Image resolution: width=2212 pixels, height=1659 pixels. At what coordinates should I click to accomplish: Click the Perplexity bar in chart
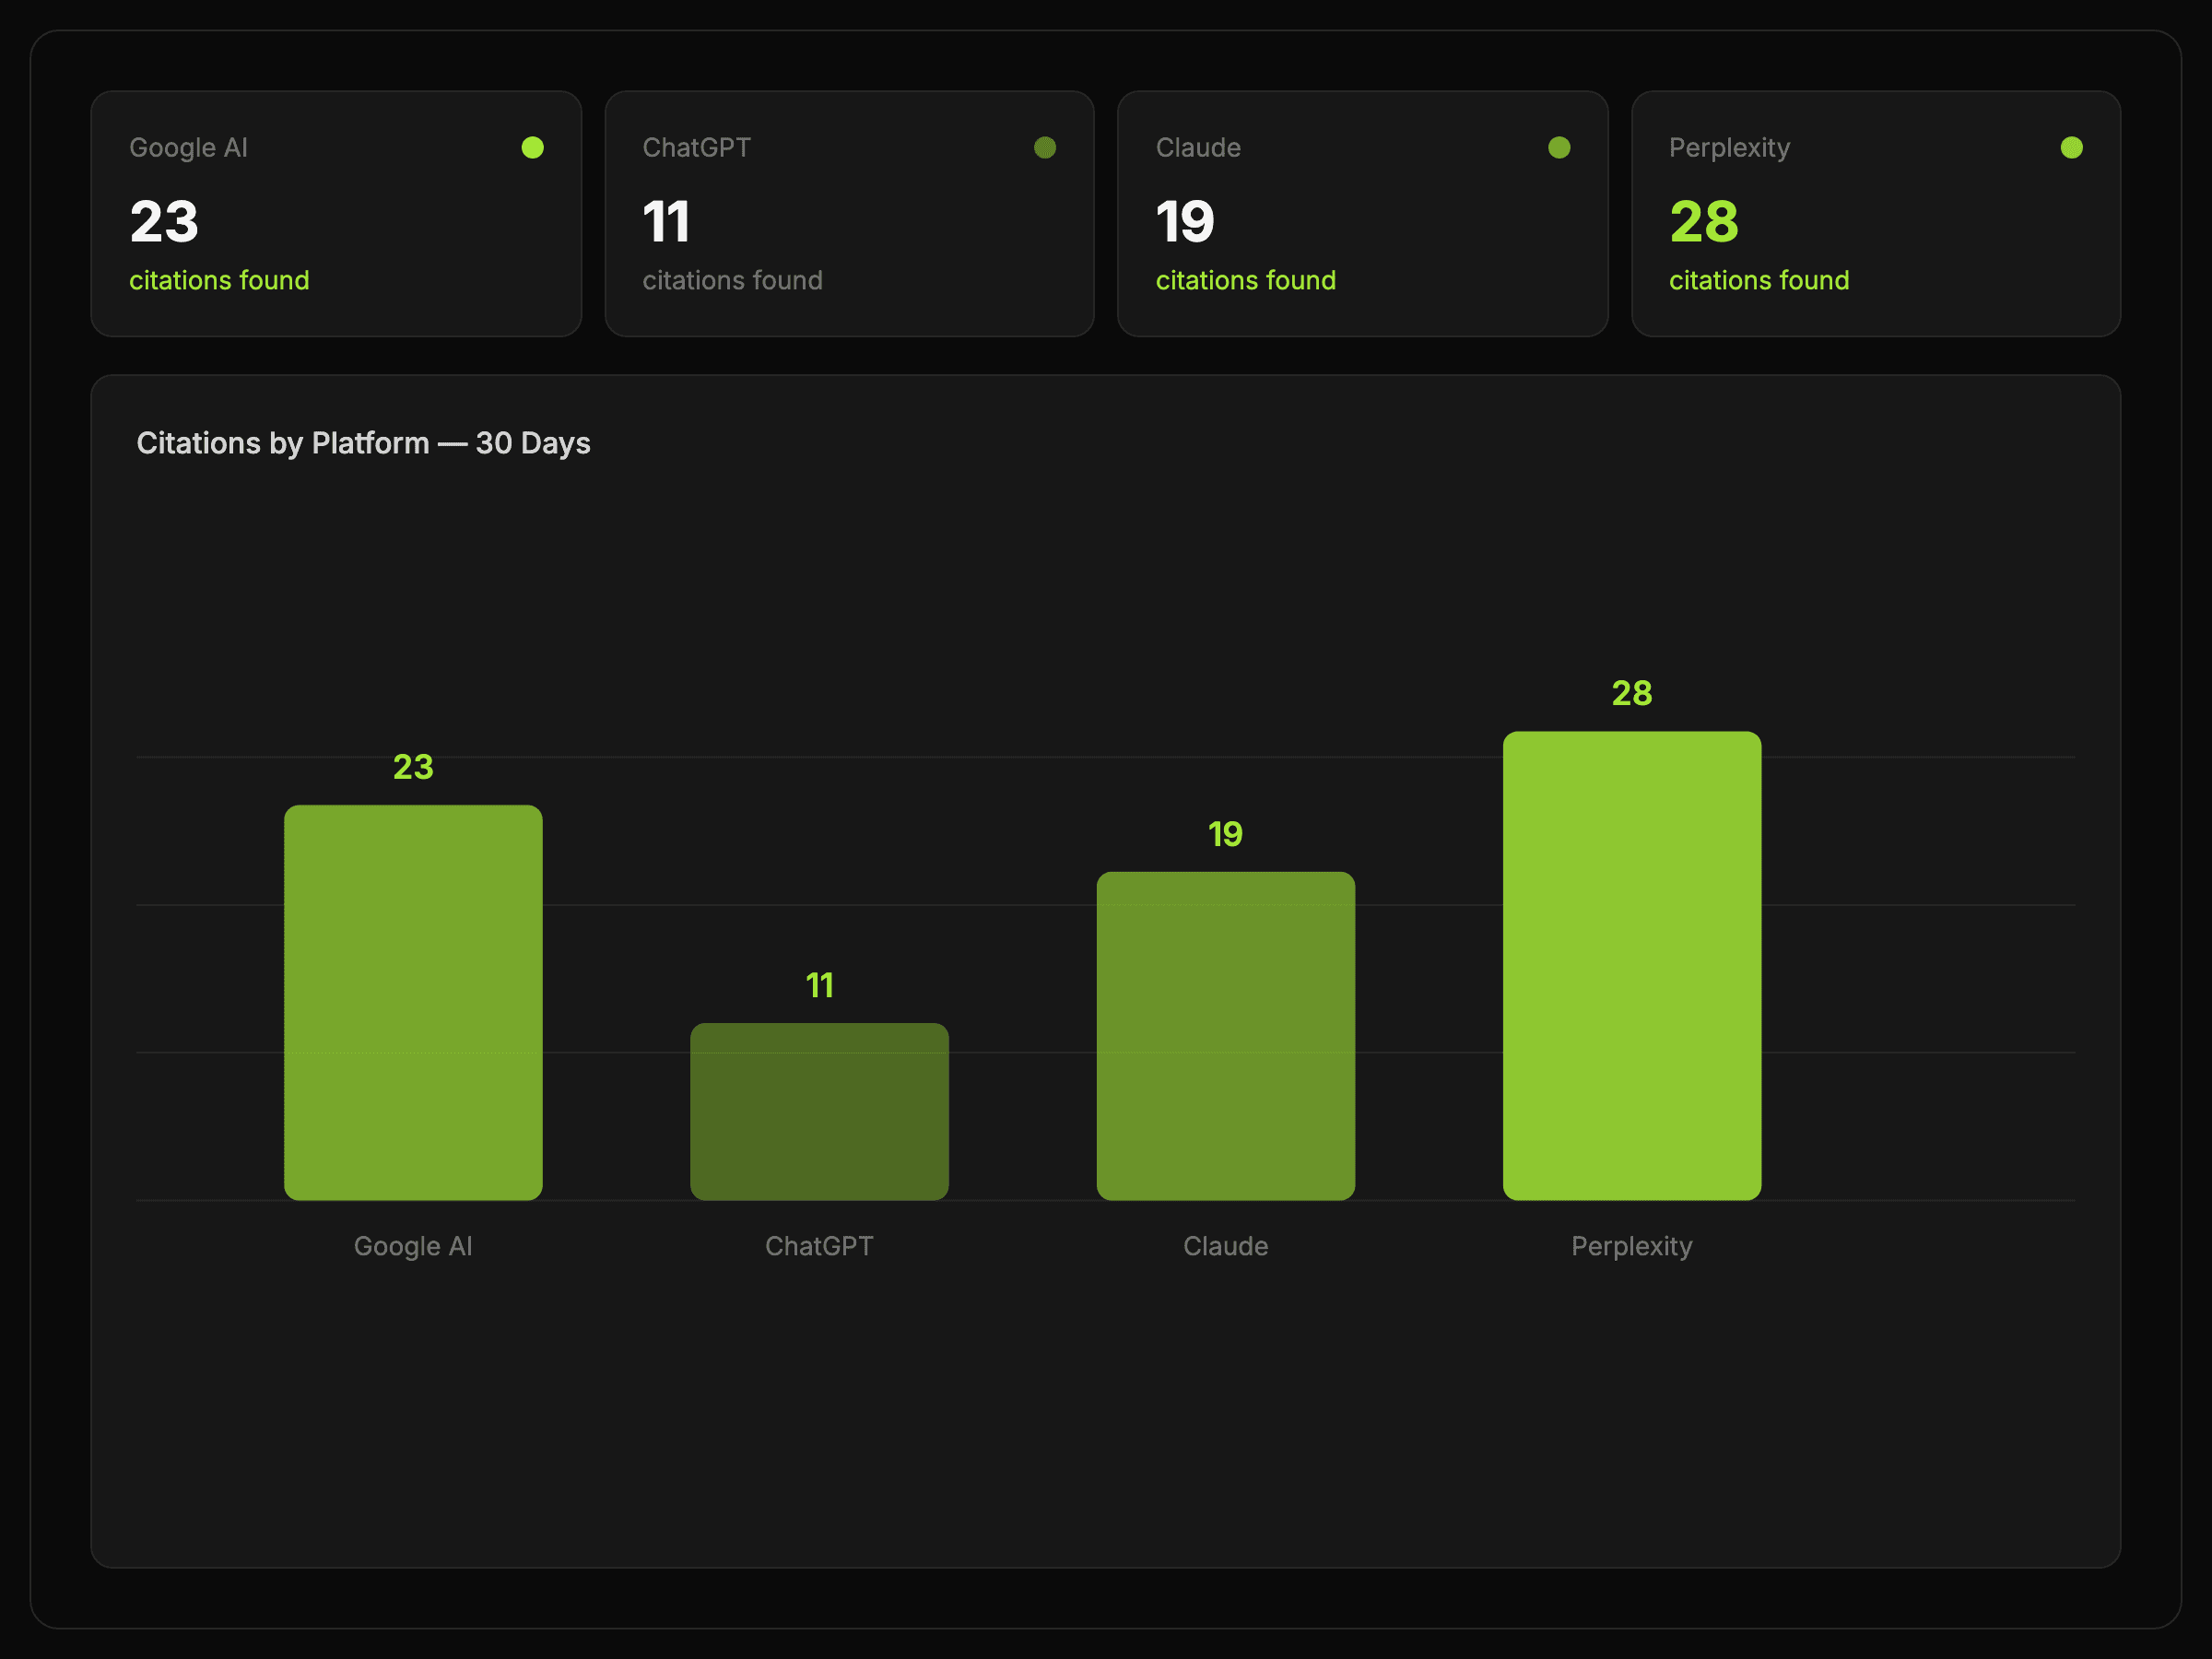point(1631,966)
